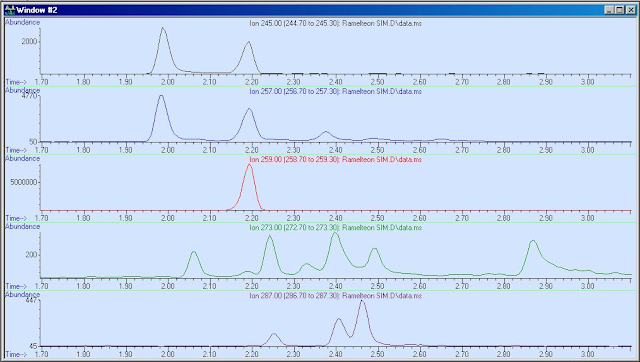Image resolution: width=640 pixels, height=362 pixels.
Task: Click the Ion 273 peak near 2.87
Action: point(533,241)
